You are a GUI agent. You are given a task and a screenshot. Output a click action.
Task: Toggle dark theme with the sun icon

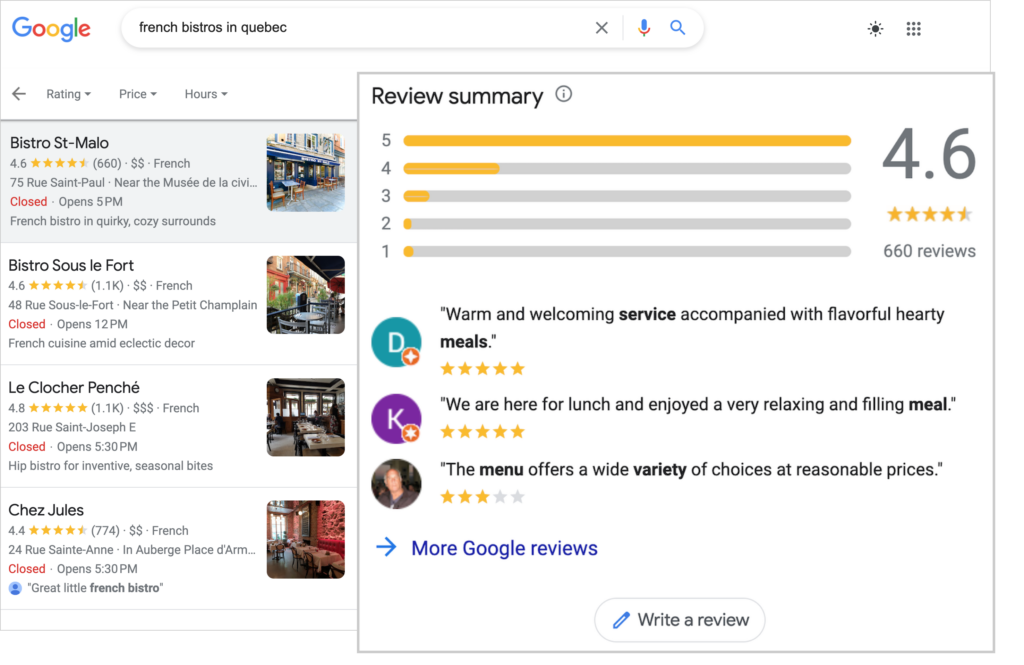[x=875, y=29]
